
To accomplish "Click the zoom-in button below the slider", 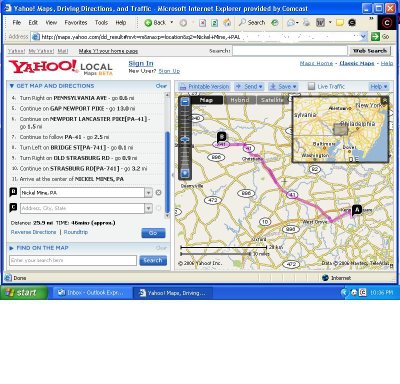I will coord(185,173).
